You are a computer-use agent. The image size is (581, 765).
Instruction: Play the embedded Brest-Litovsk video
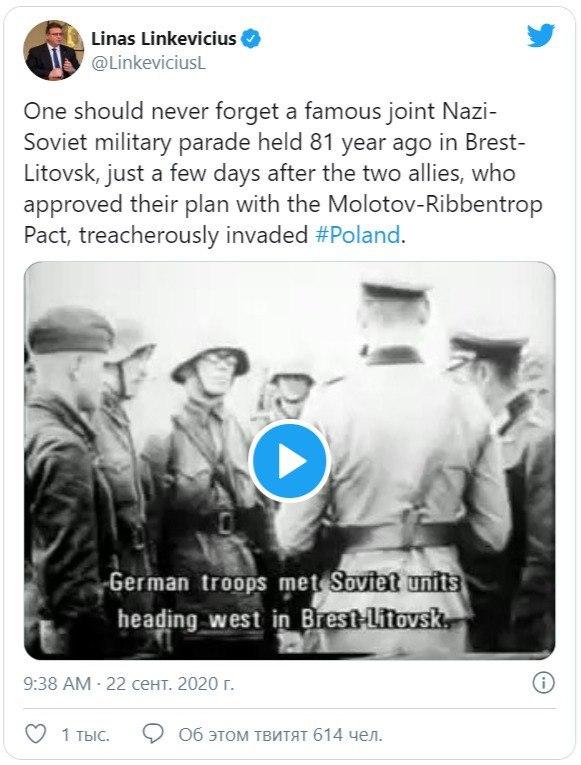(x=290, y=461)
